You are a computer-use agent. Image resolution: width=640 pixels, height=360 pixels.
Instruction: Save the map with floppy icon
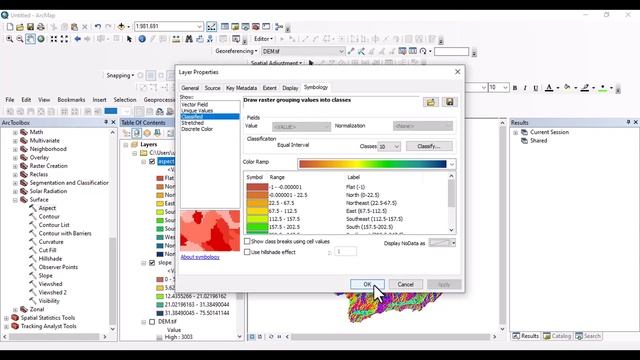30,27
